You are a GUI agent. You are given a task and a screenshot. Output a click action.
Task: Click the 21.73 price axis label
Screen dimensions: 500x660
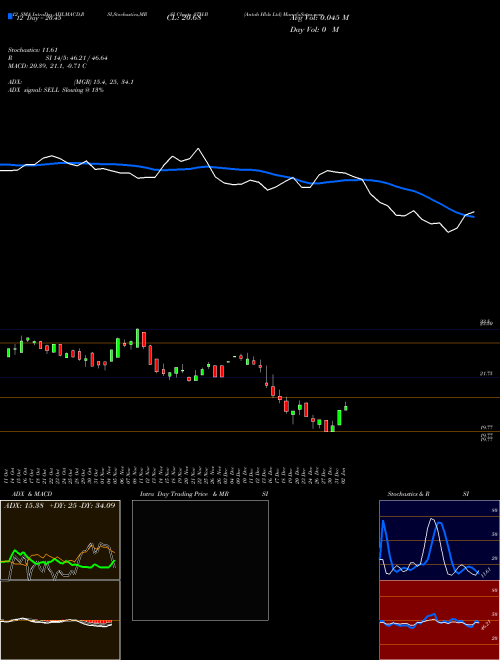(486, 373)
